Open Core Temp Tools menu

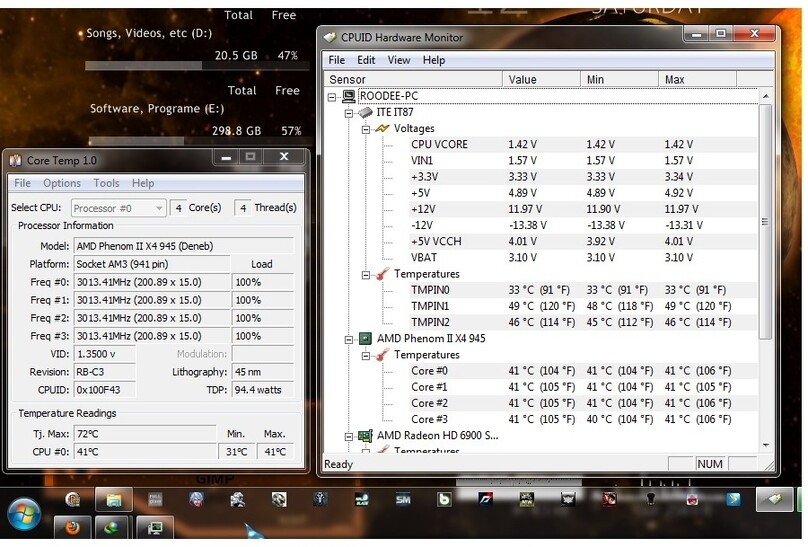point(106,183)
